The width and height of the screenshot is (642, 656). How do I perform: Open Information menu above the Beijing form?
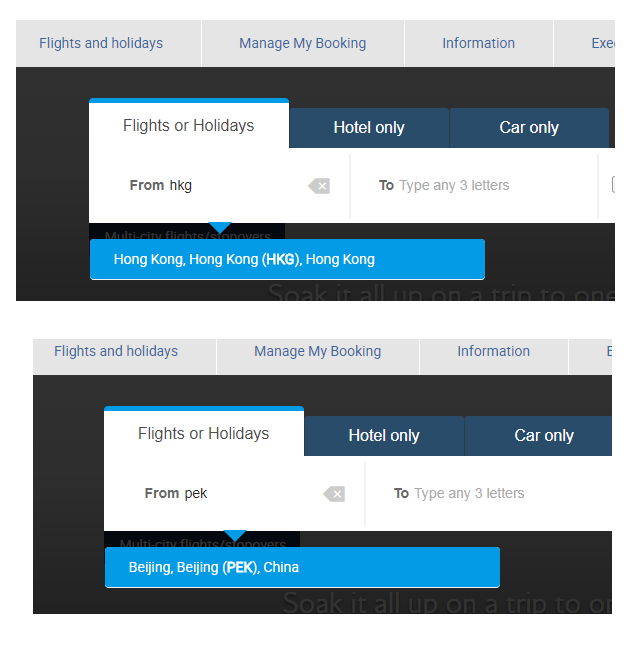coord(494,352)
